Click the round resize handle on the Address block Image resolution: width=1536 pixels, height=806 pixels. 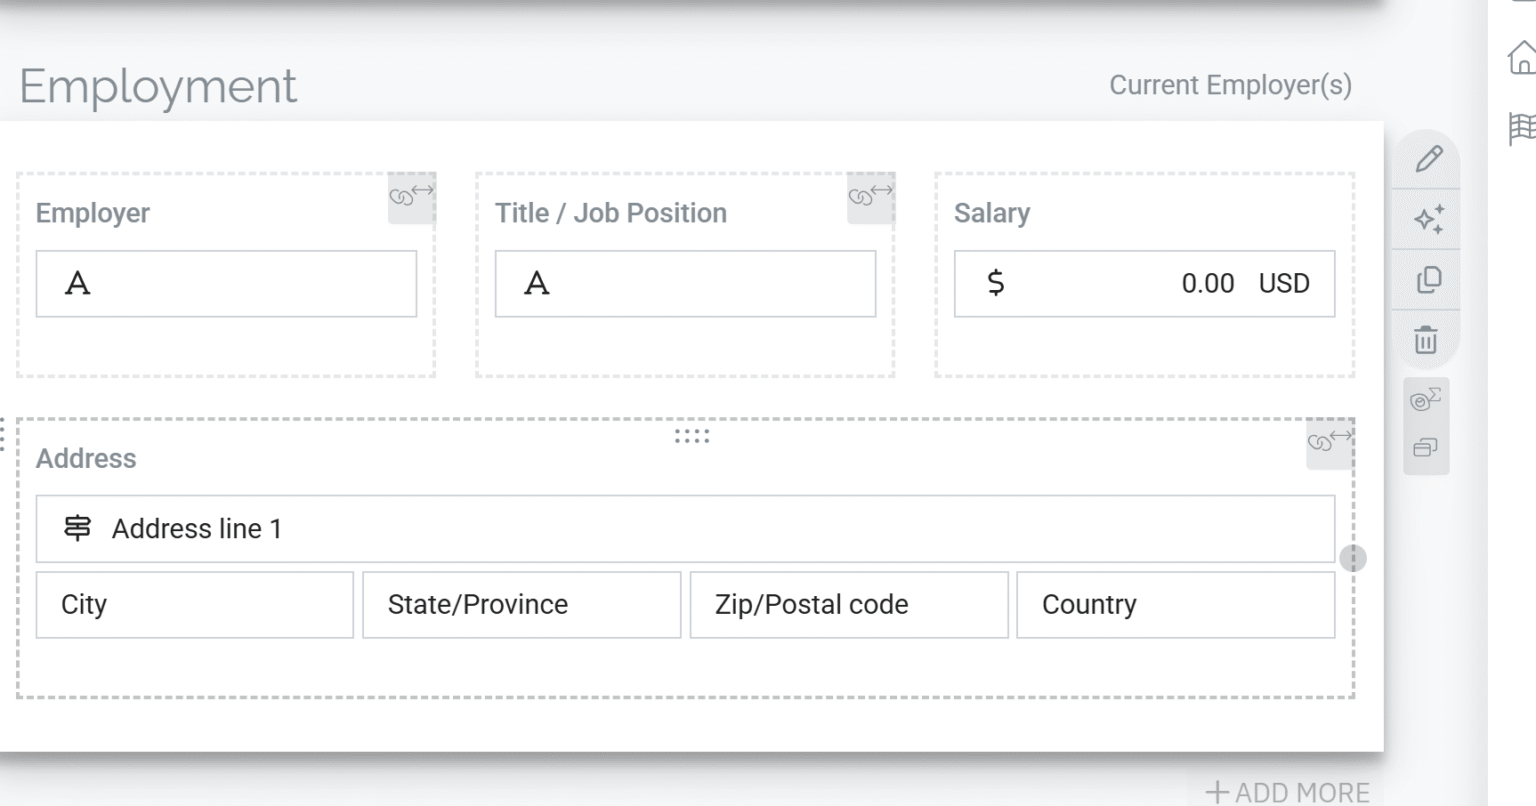pos(1352,558)
